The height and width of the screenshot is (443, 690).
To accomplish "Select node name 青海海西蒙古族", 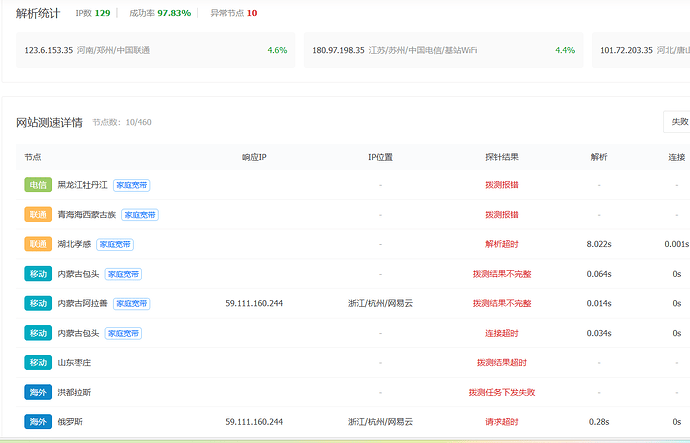I will tap(87, 215).
